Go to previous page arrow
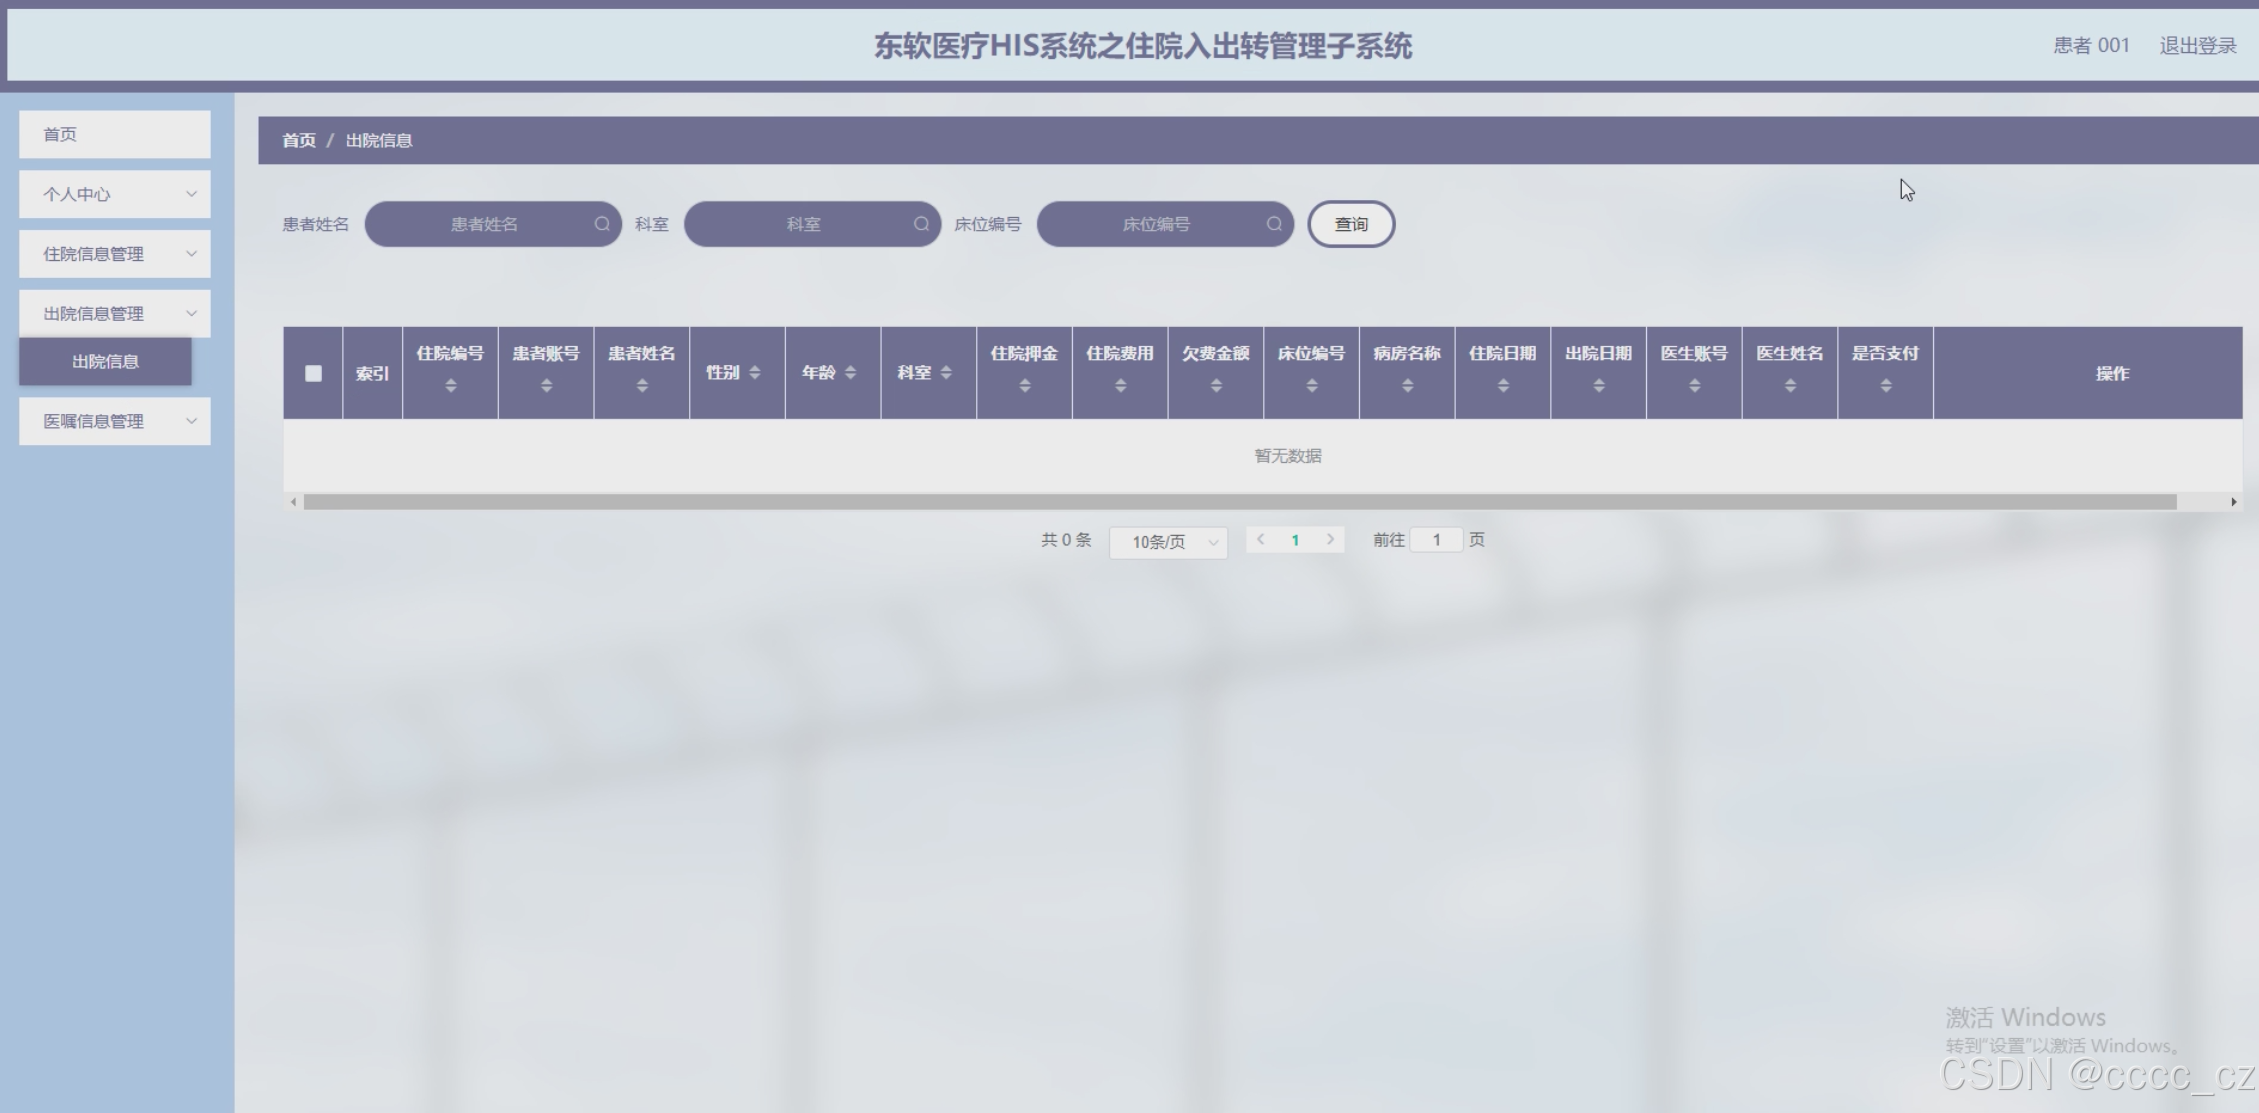The width and height of the screenshot is (2259, 1113). (1261, 539)
